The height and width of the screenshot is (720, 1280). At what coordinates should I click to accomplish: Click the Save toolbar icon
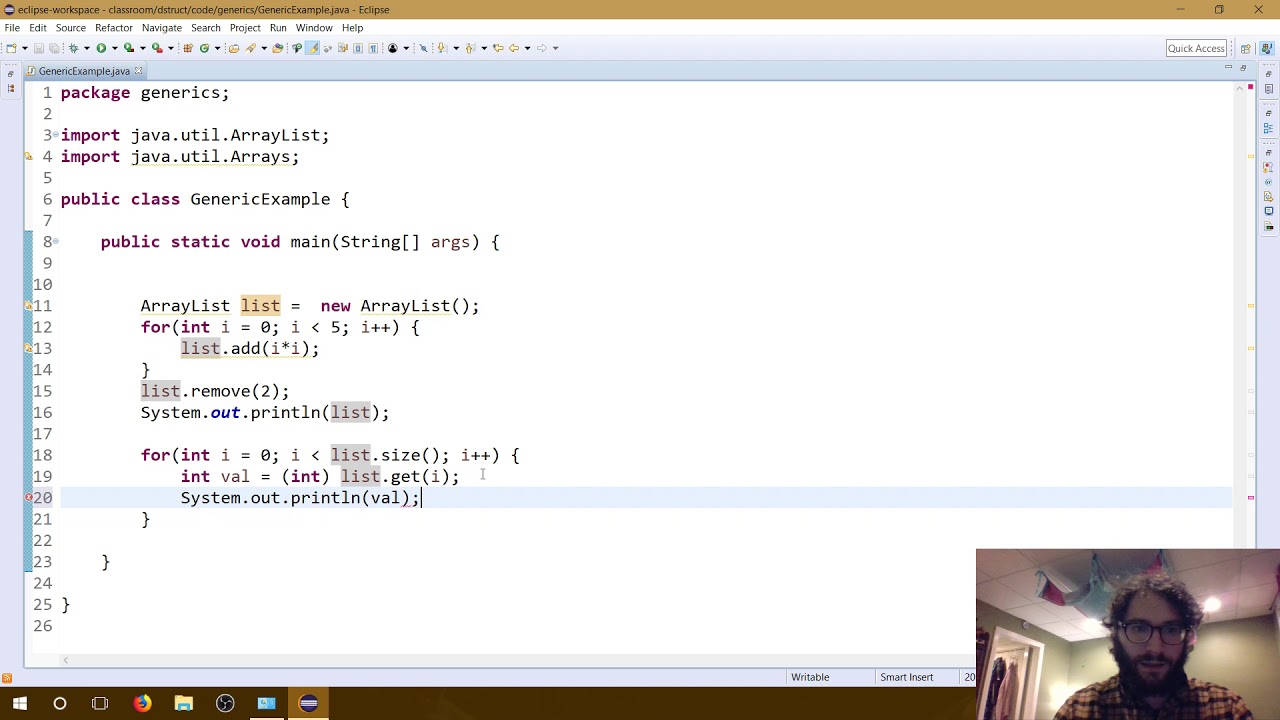pos(39,48)
